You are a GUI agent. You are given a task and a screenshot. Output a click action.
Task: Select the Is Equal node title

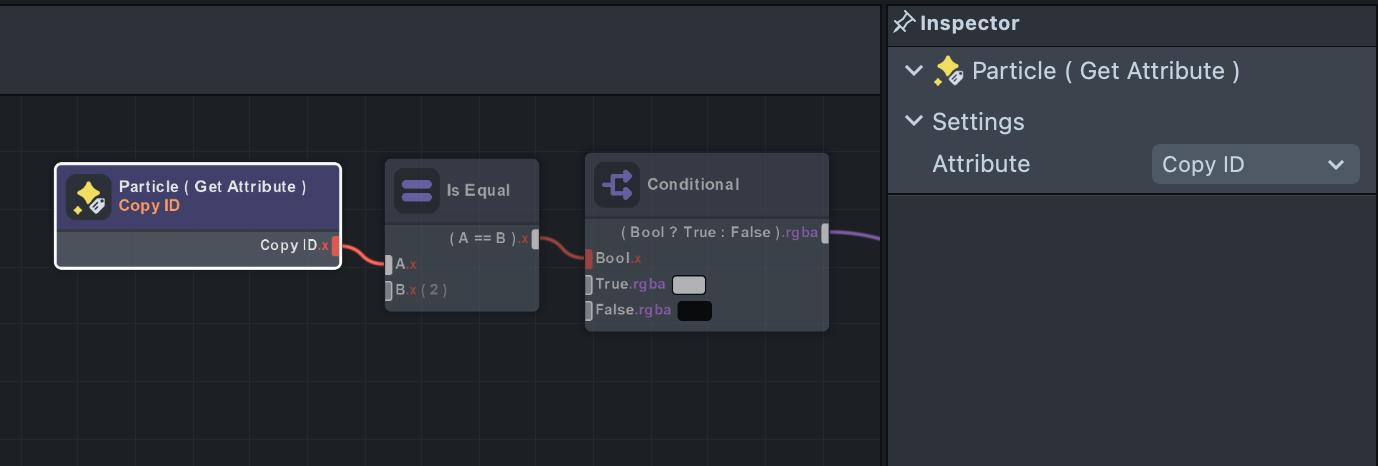[478, 190]
